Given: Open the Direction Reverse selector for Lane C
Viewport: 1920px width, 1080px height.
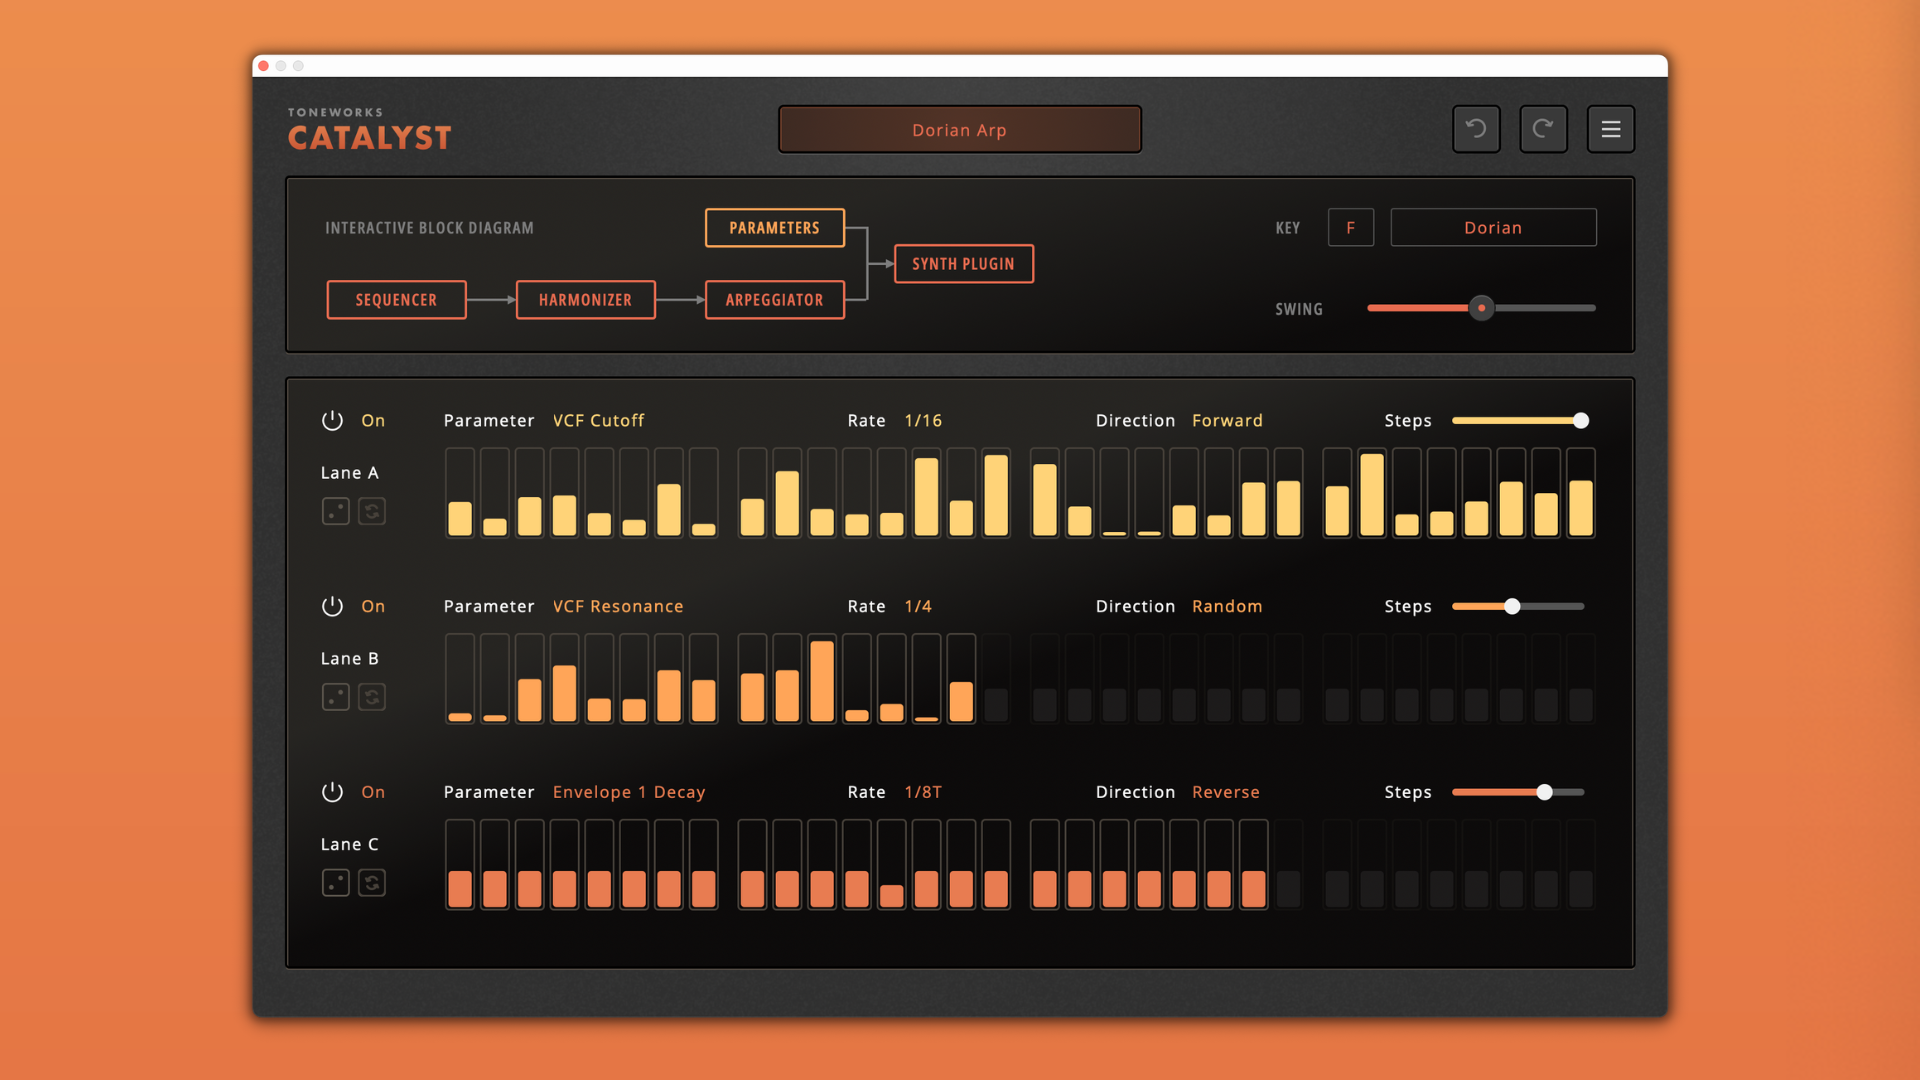Looking at the screenshot, I should coord(1225,792).
